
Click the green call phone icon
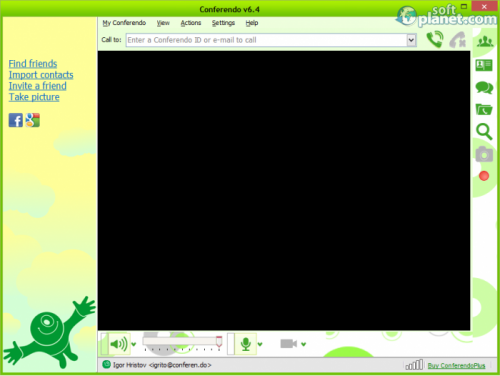pos(435,39)
